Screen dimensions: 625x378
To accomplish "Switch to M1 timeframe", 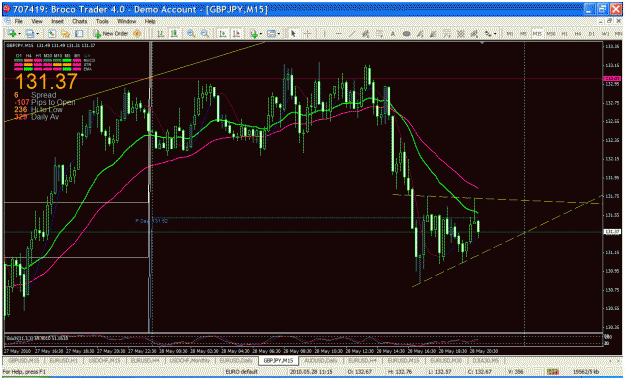I will coord(510,34).
